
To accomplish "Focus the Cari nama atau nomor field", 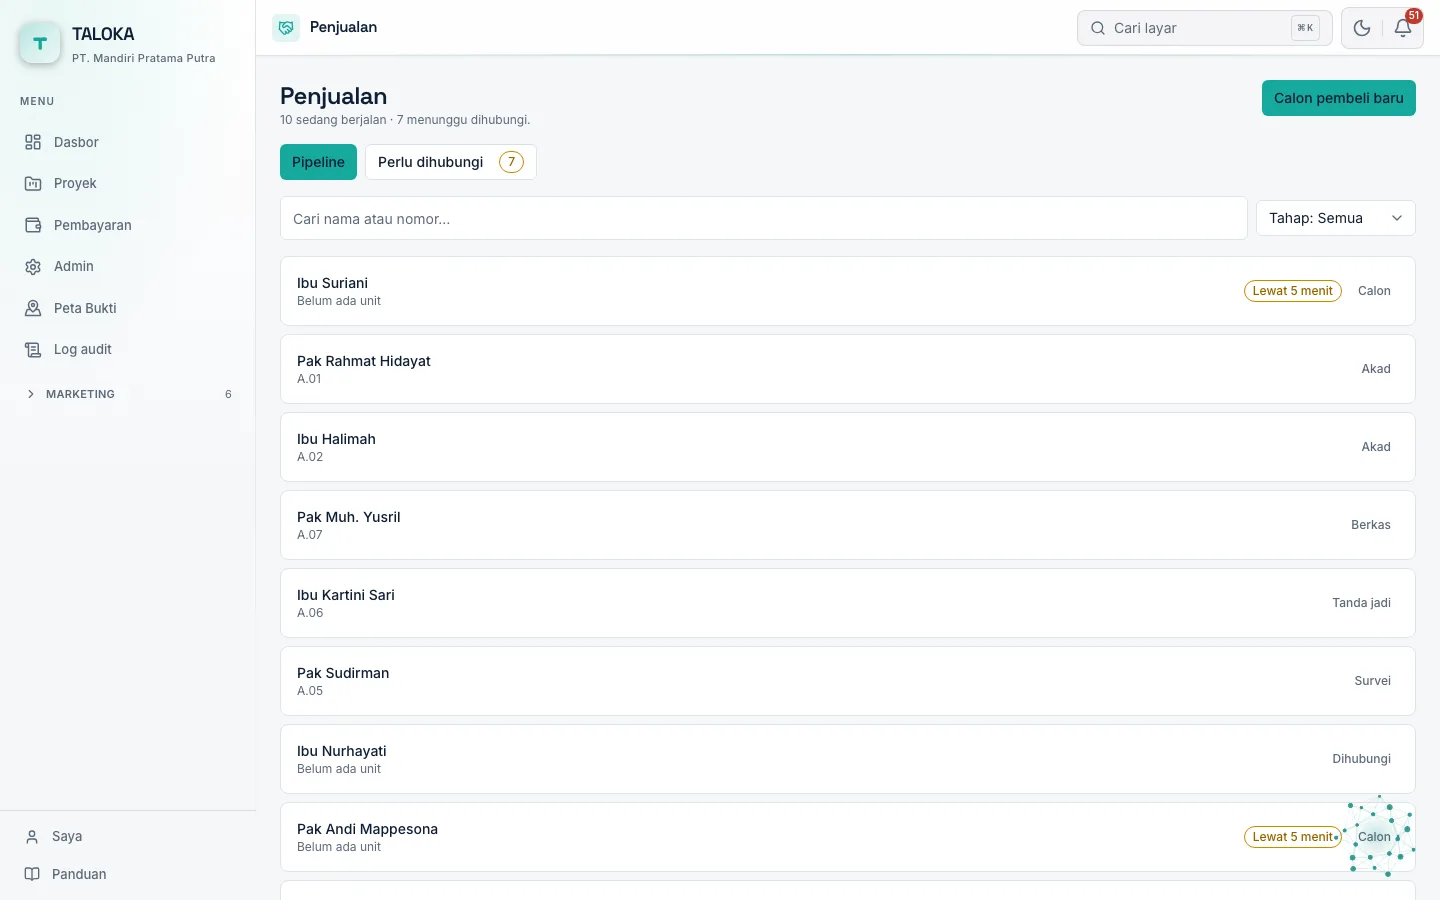I will coord(764,218).
